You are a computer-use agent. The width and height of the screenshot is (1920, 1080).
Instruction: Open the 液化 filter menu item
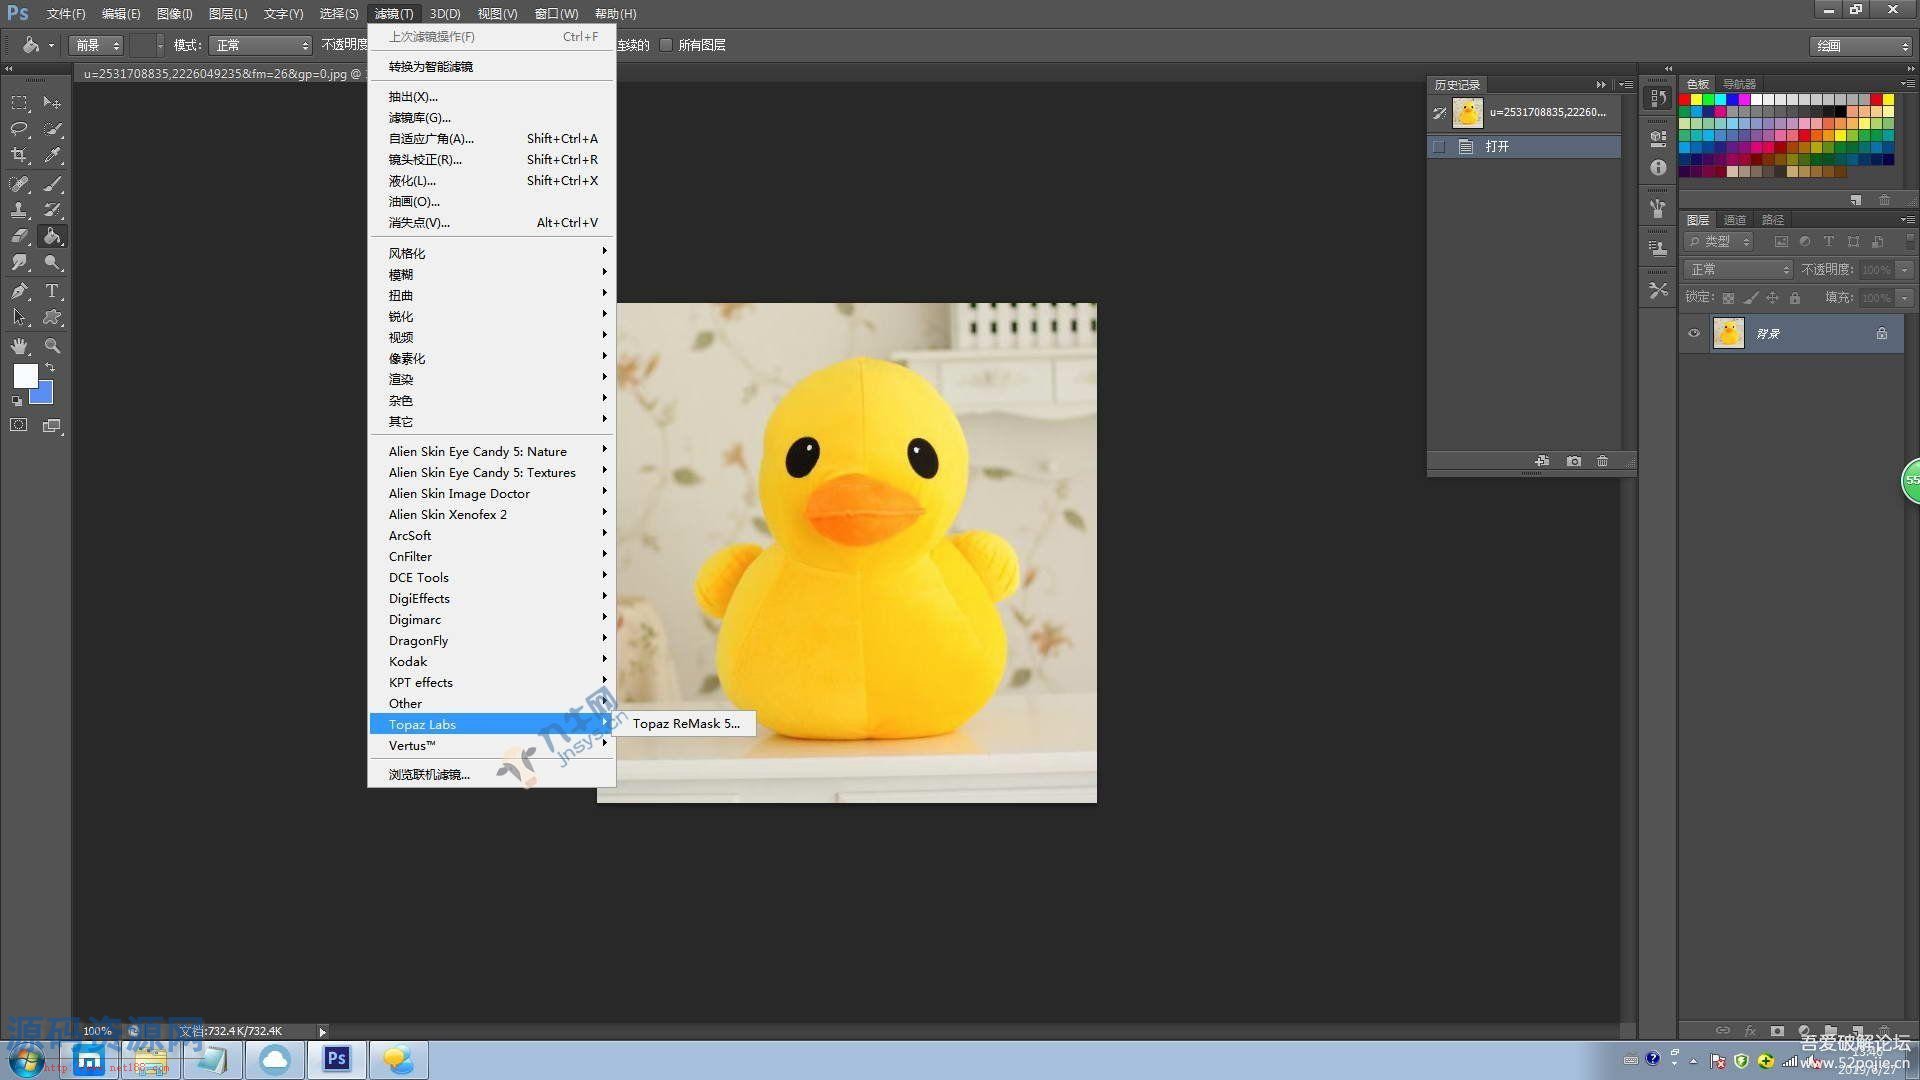[412, 181]
